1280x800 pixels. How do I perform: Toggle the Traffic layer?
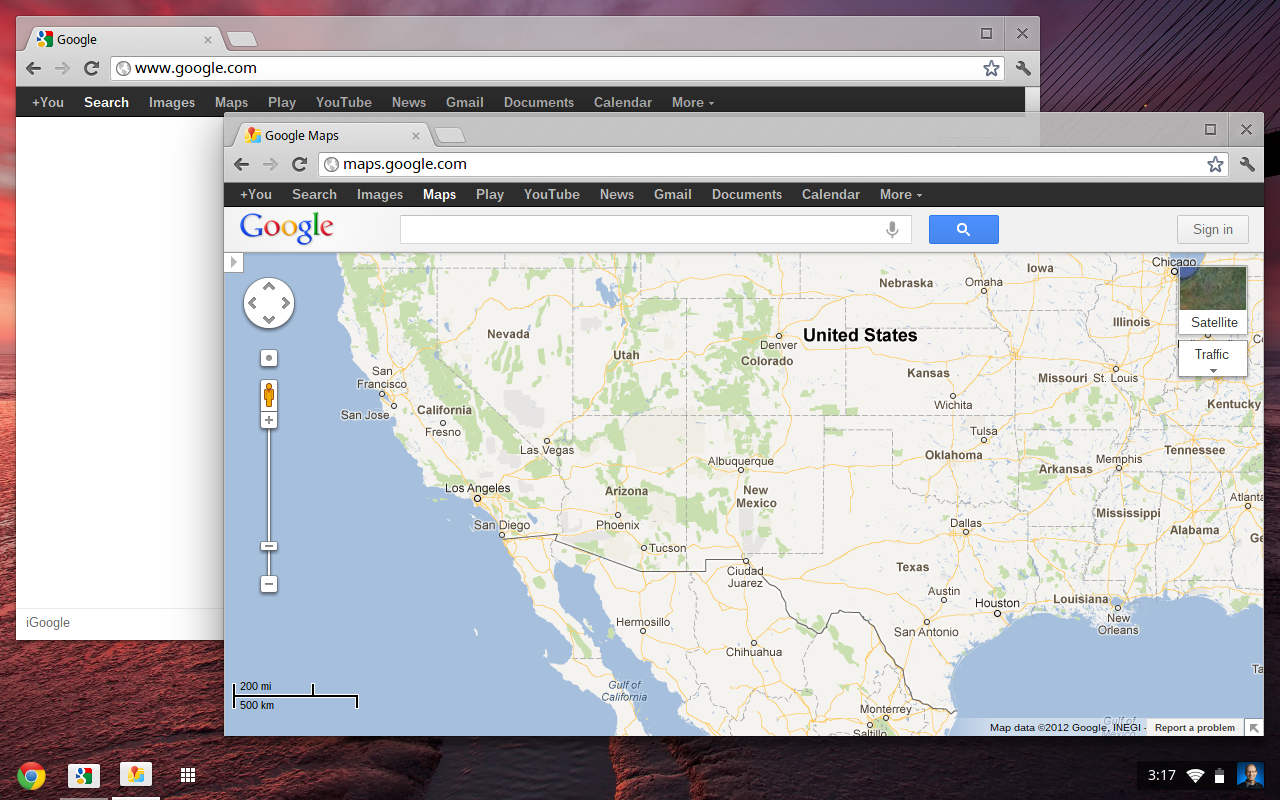1212,355
